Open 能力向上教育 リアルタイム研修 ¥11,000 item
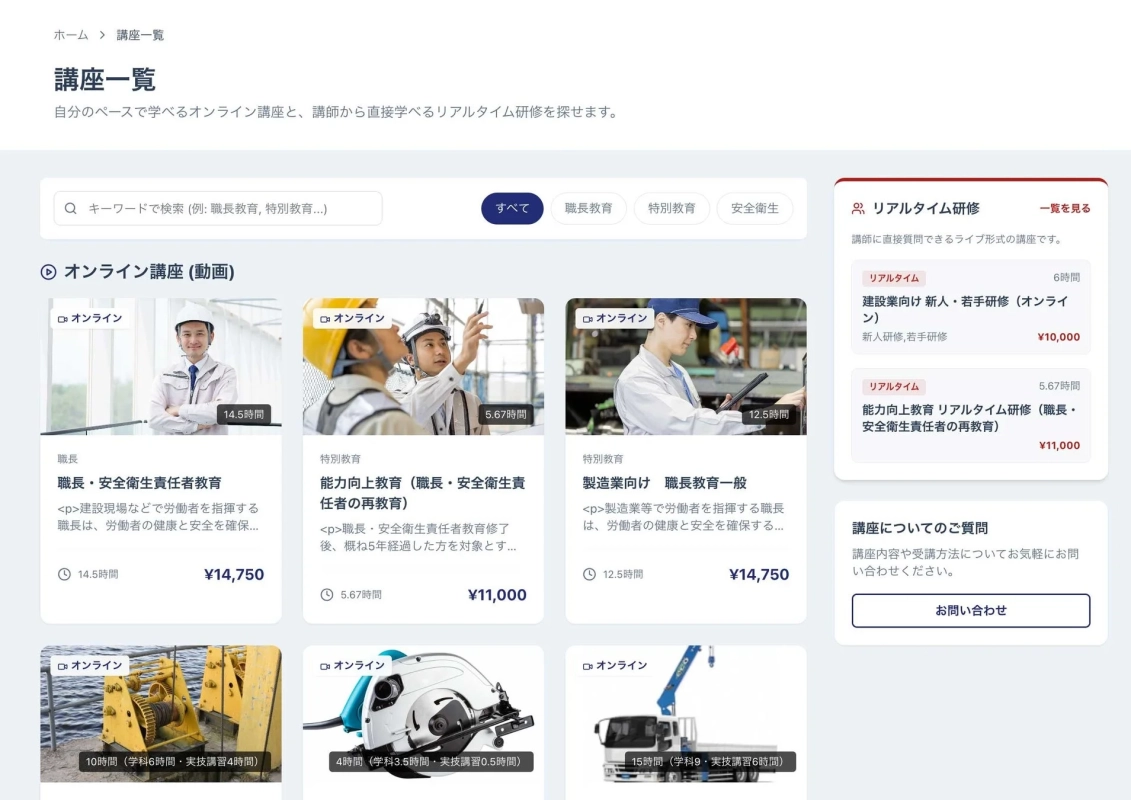The width and height of the screenshot is (1131, 800). (970, 416)
